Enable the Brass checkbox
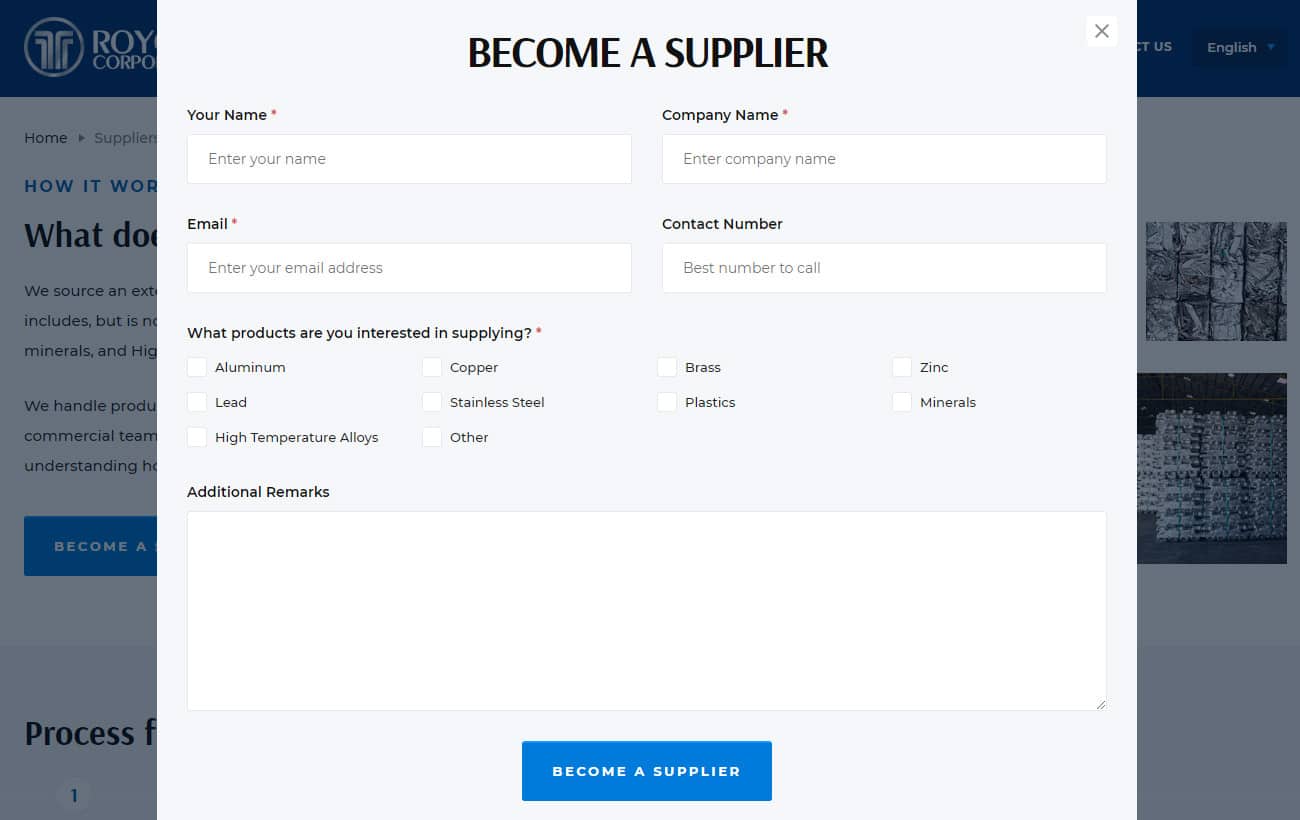This screenshot has width=1300, height=820. [x=667, y=367]
